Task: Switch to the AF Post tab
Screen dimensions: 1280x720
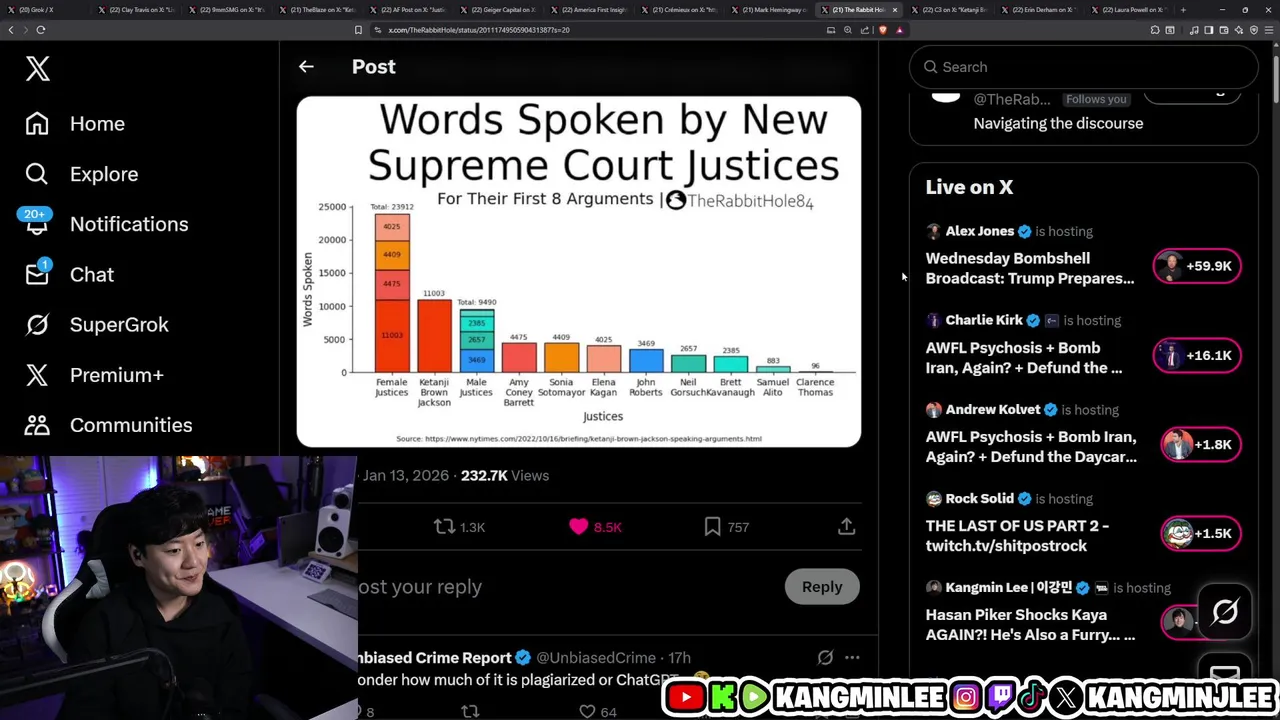Action: tap(406, 10)
